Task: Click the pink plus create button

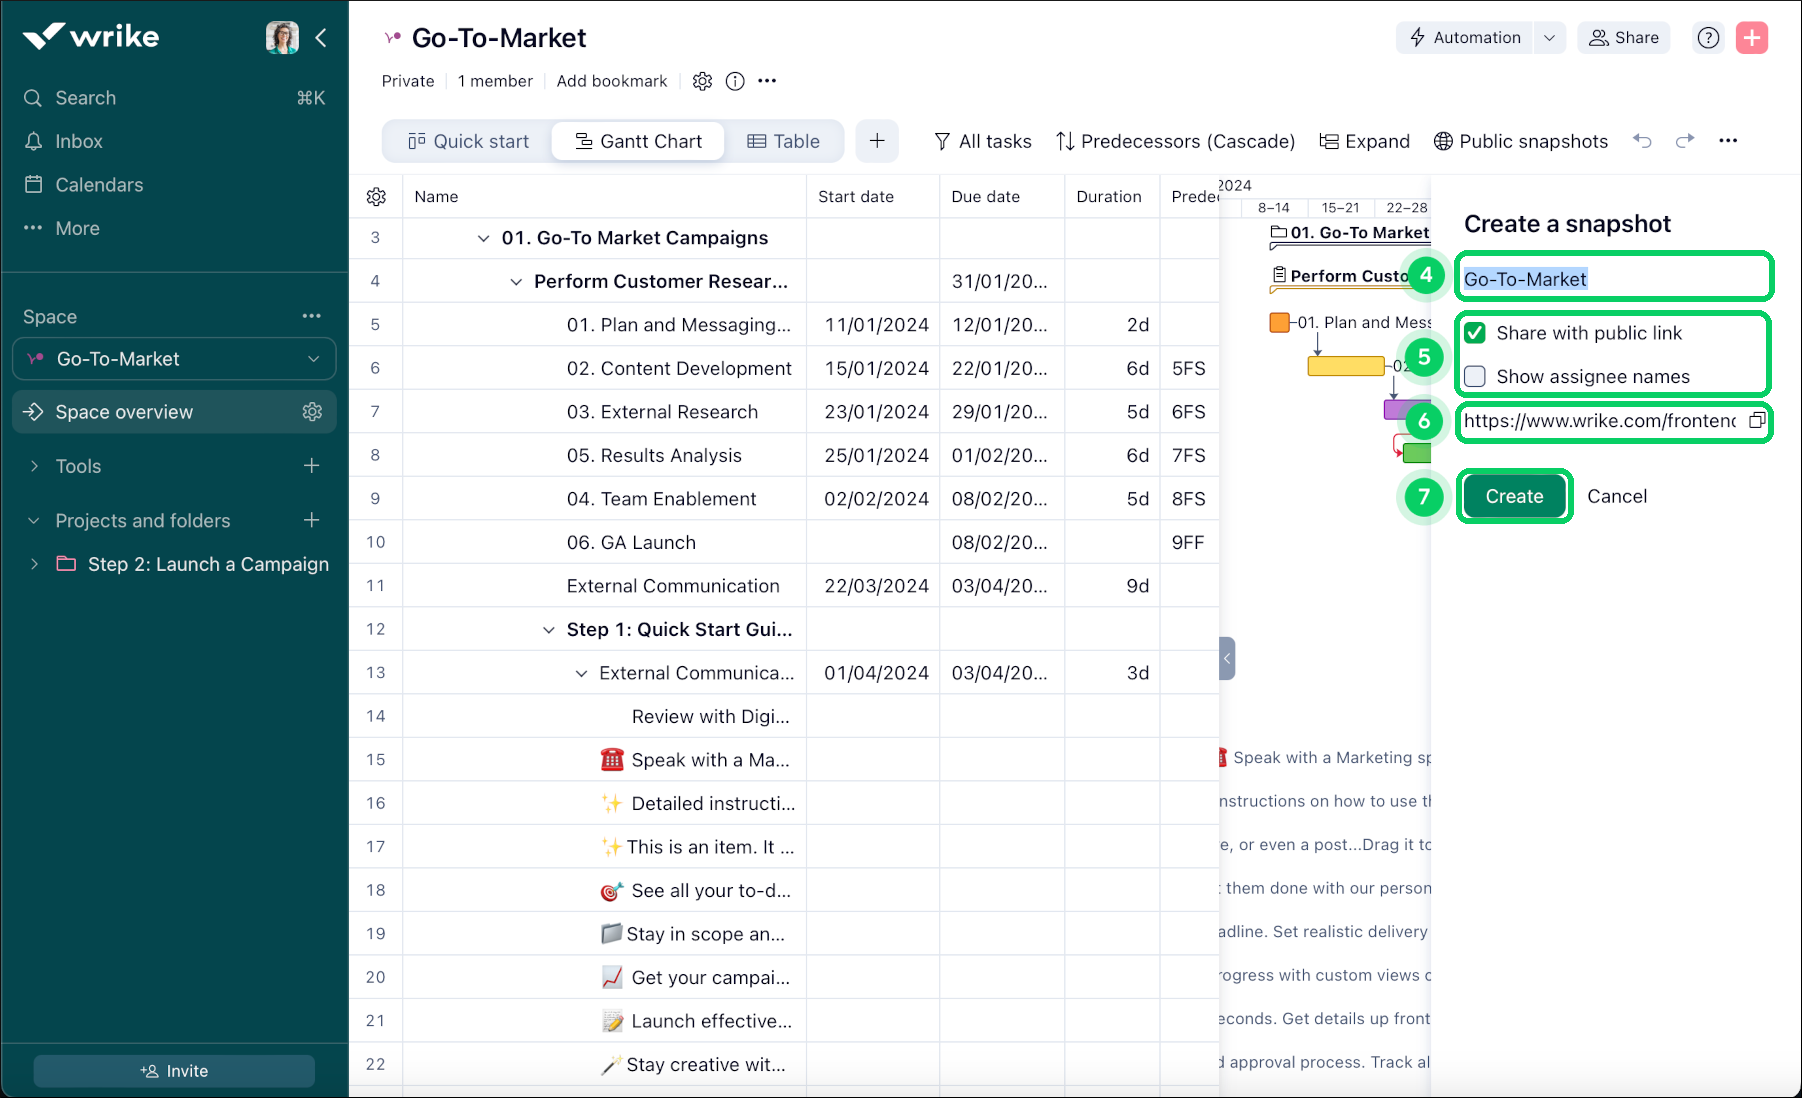Action: (1751, 38)
